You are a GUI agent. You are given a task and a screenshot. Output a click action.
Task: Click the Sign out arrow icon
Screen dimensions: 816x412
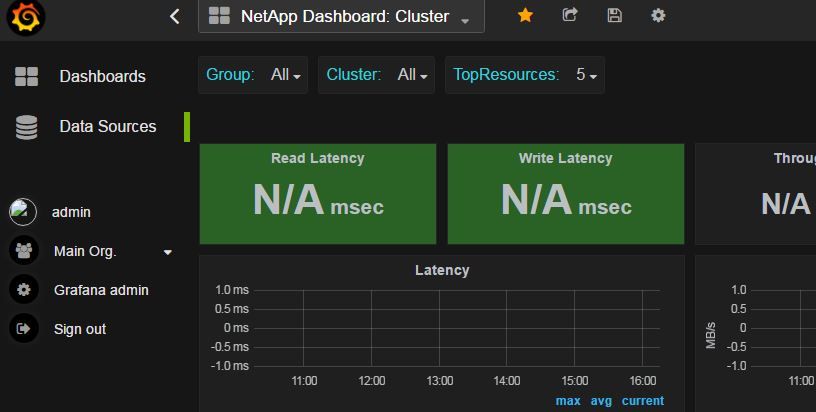tap(23, 328)
